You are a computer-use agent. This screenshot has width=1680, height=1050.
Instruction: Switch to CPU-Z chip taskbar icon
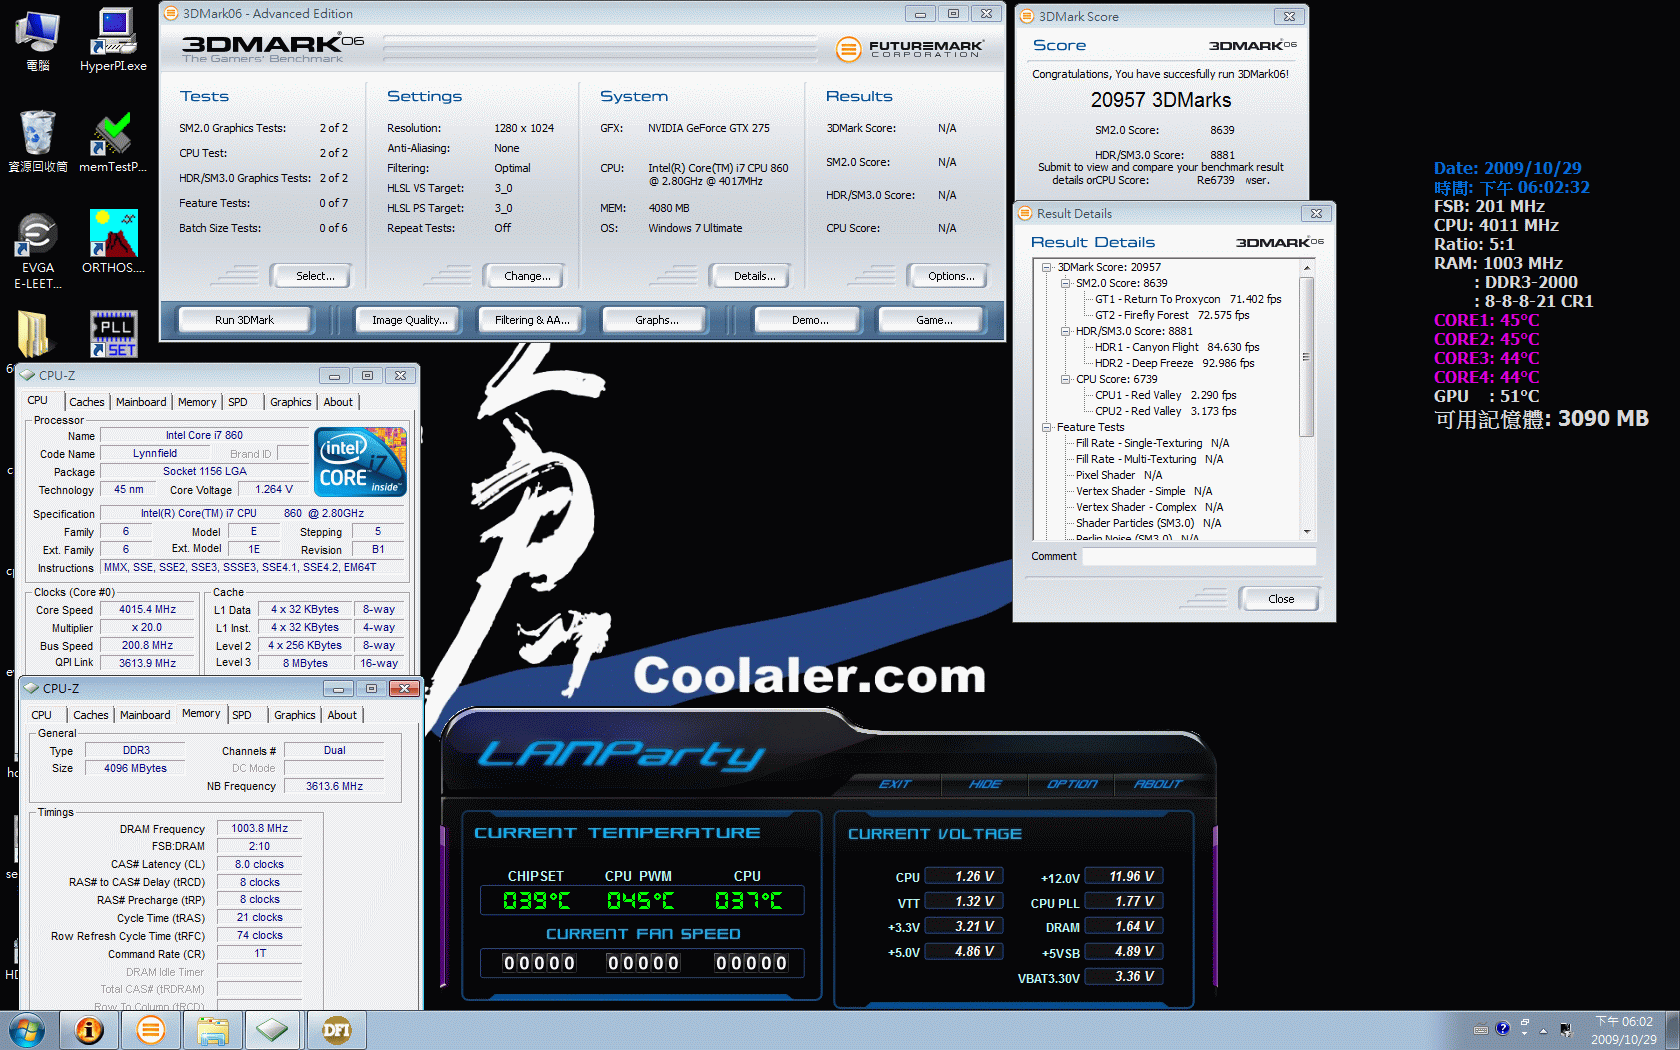pos(273,1030)
